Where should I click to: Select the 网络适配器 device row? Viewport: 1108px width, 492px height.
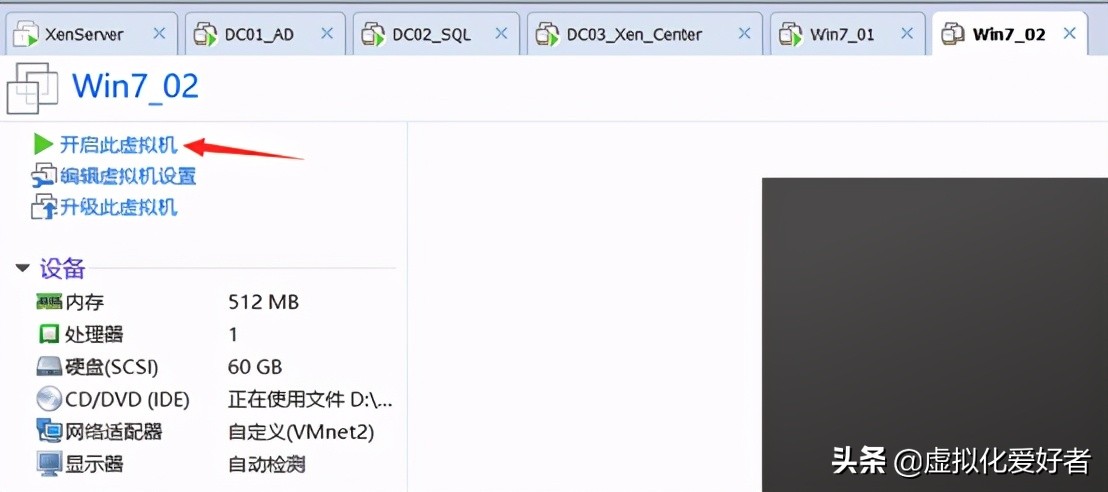pos(214,431)
